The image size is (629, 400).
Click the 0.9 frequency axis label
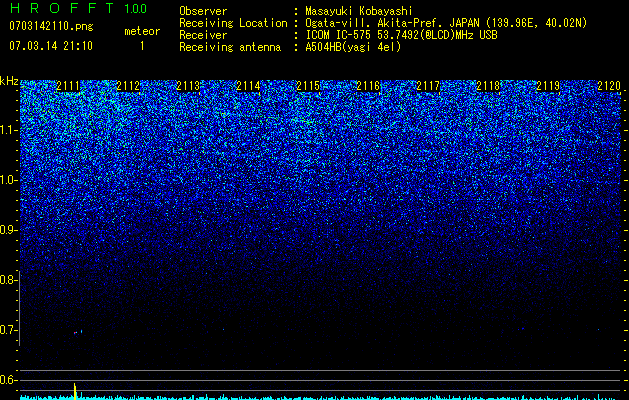coord(8,230)
